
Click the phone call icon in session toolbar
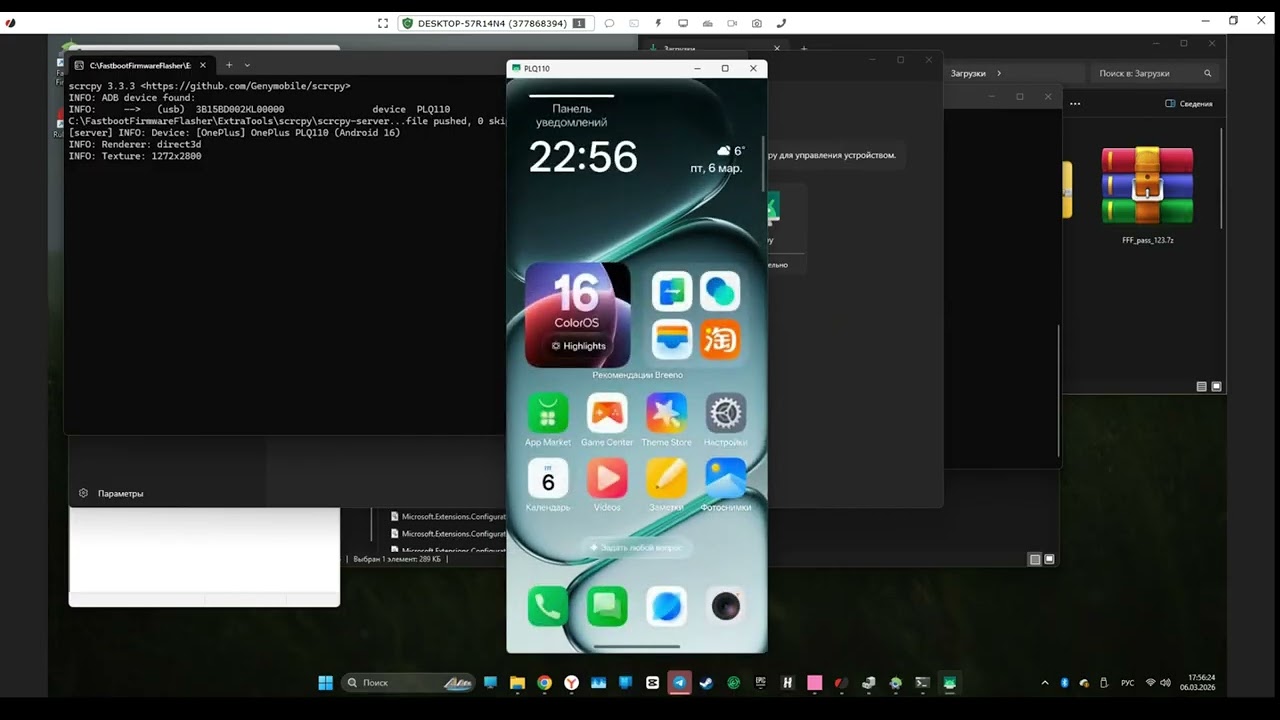coord(781,23)
